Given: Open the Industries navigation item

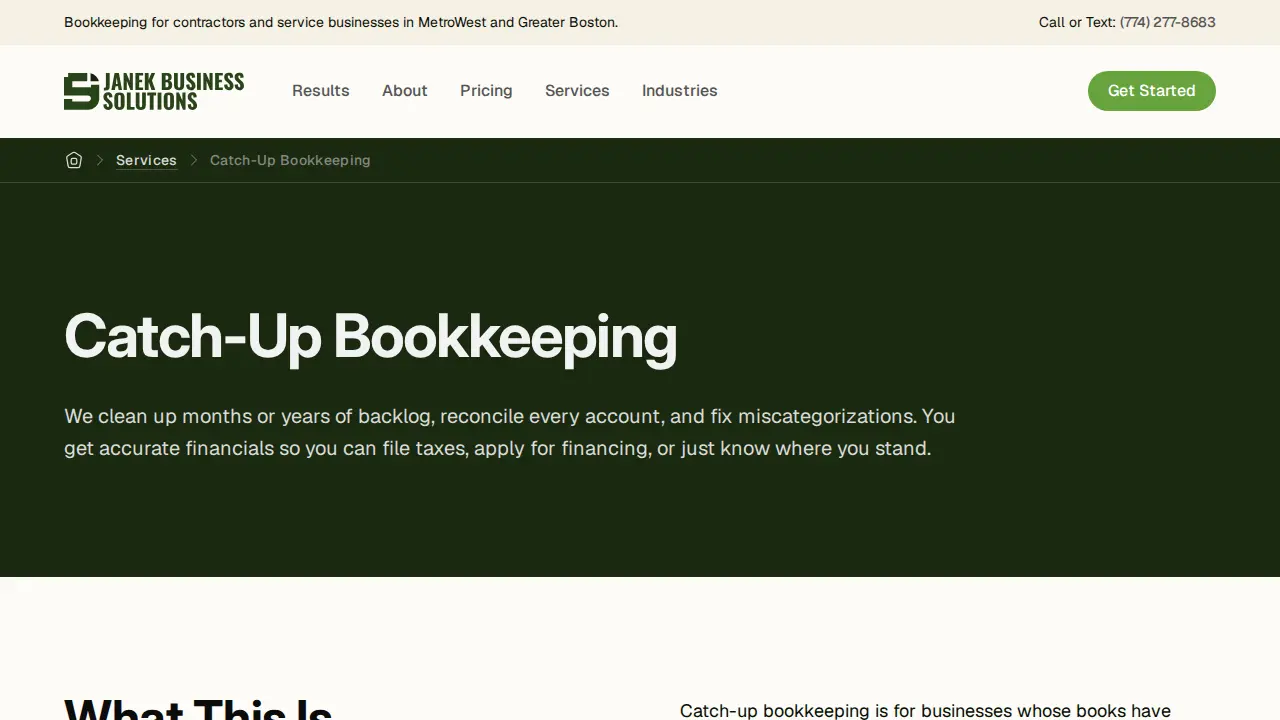Looking at the screenshot, I should pos(680,91).
